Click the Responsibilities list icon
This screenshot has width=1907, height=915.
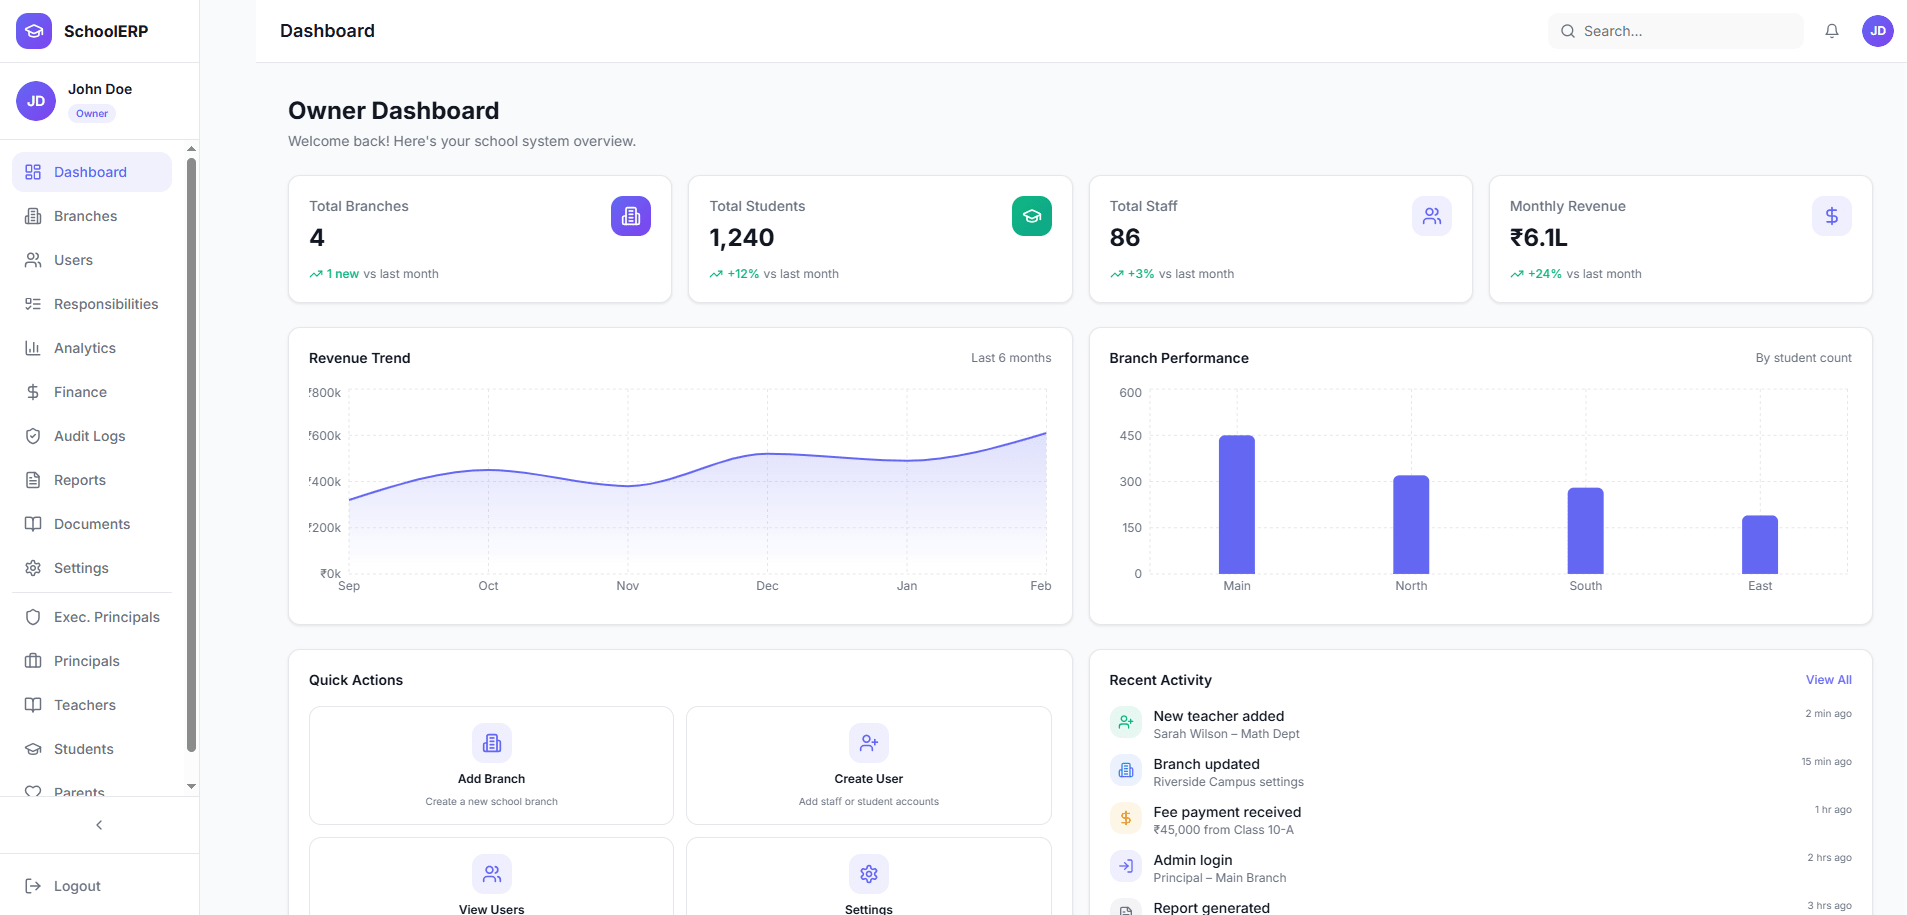click(x=33, y=304)
